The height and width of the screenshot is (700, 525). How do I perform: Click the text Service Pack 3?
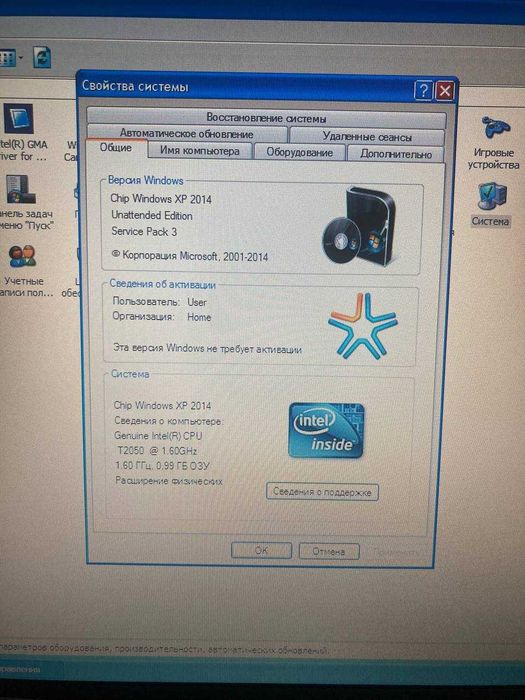[144, 232]
